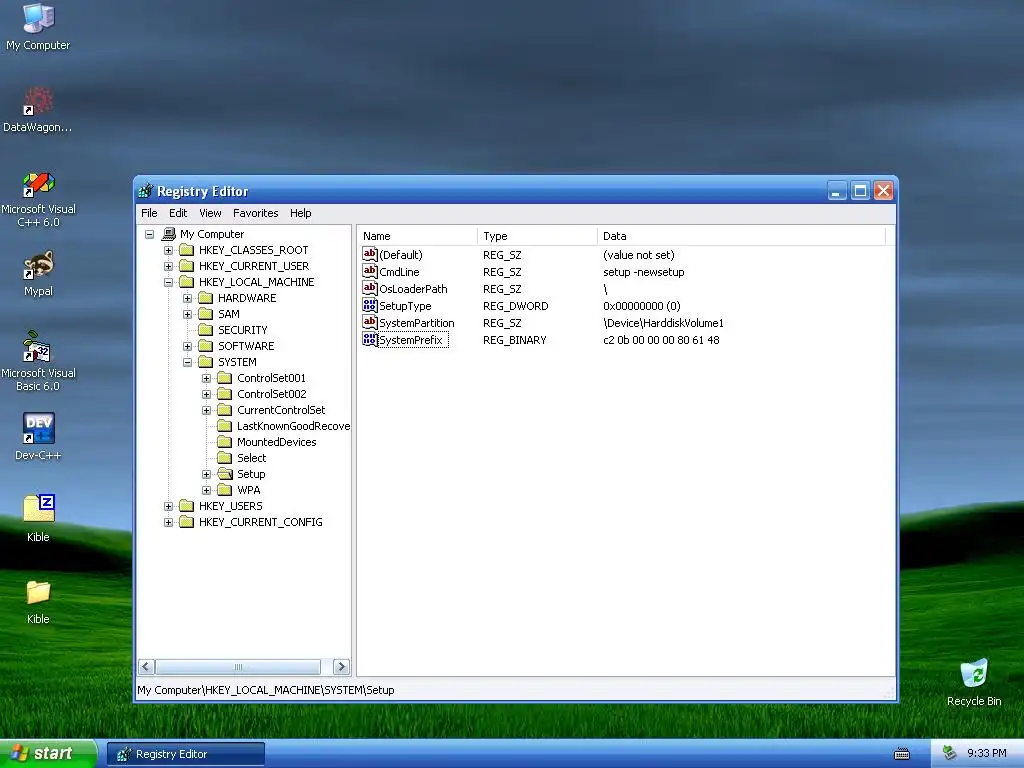Open the View menu
The height and width of the screenshot is (768, 1024).
(x=210, y=213)
